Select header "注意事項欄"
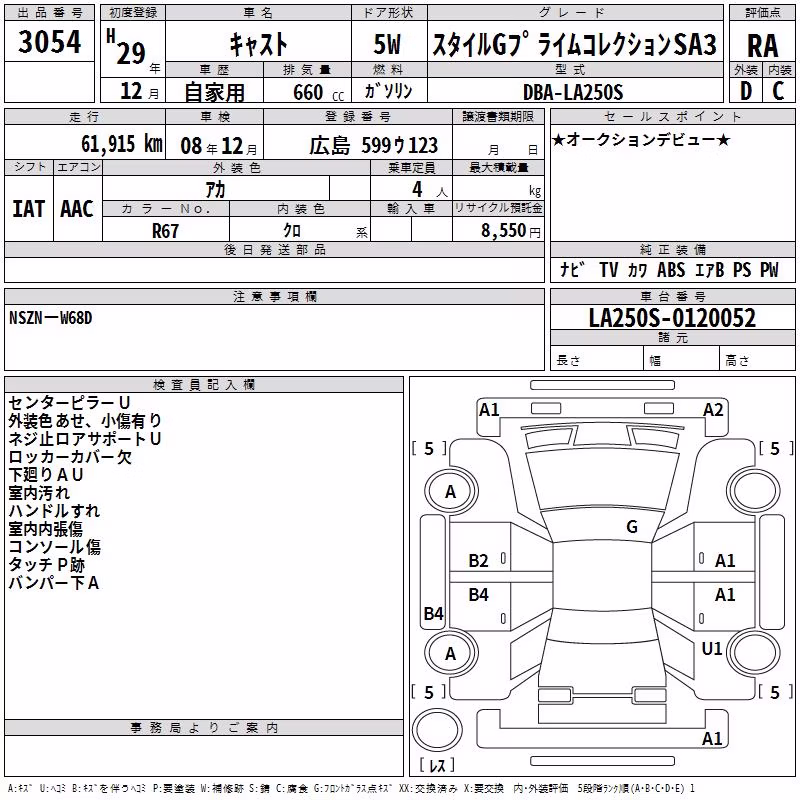This screenshot has width=800, height=800. [x=275, y=296]
